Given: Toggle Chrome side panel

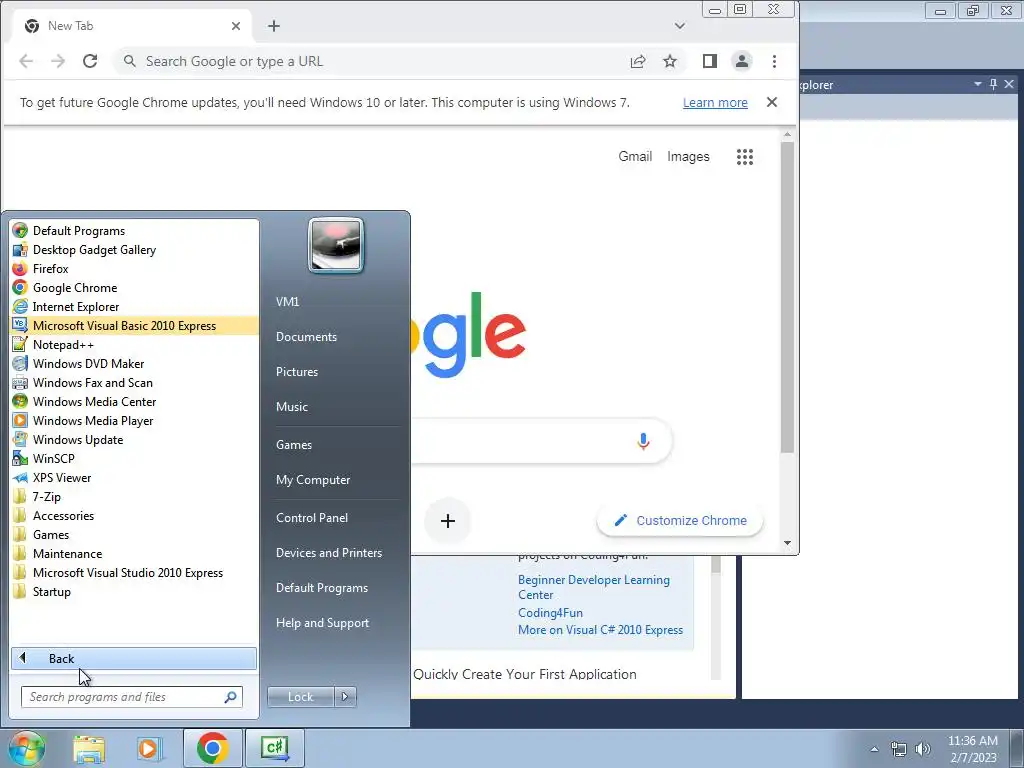Looking at the screenshot, I should coord(710,61).
